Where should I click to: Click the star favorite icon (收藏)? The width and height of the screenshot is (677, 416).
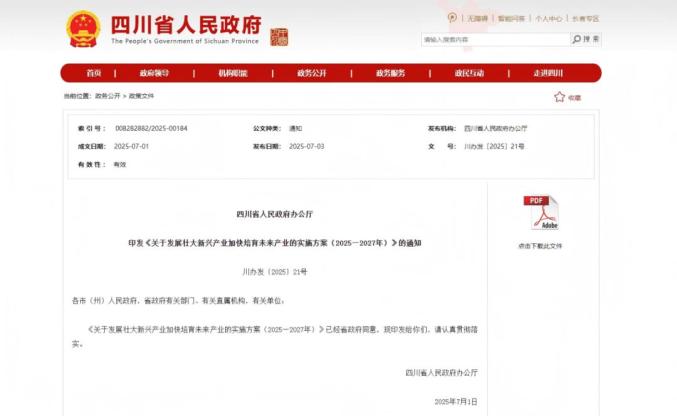pos(560,97)
